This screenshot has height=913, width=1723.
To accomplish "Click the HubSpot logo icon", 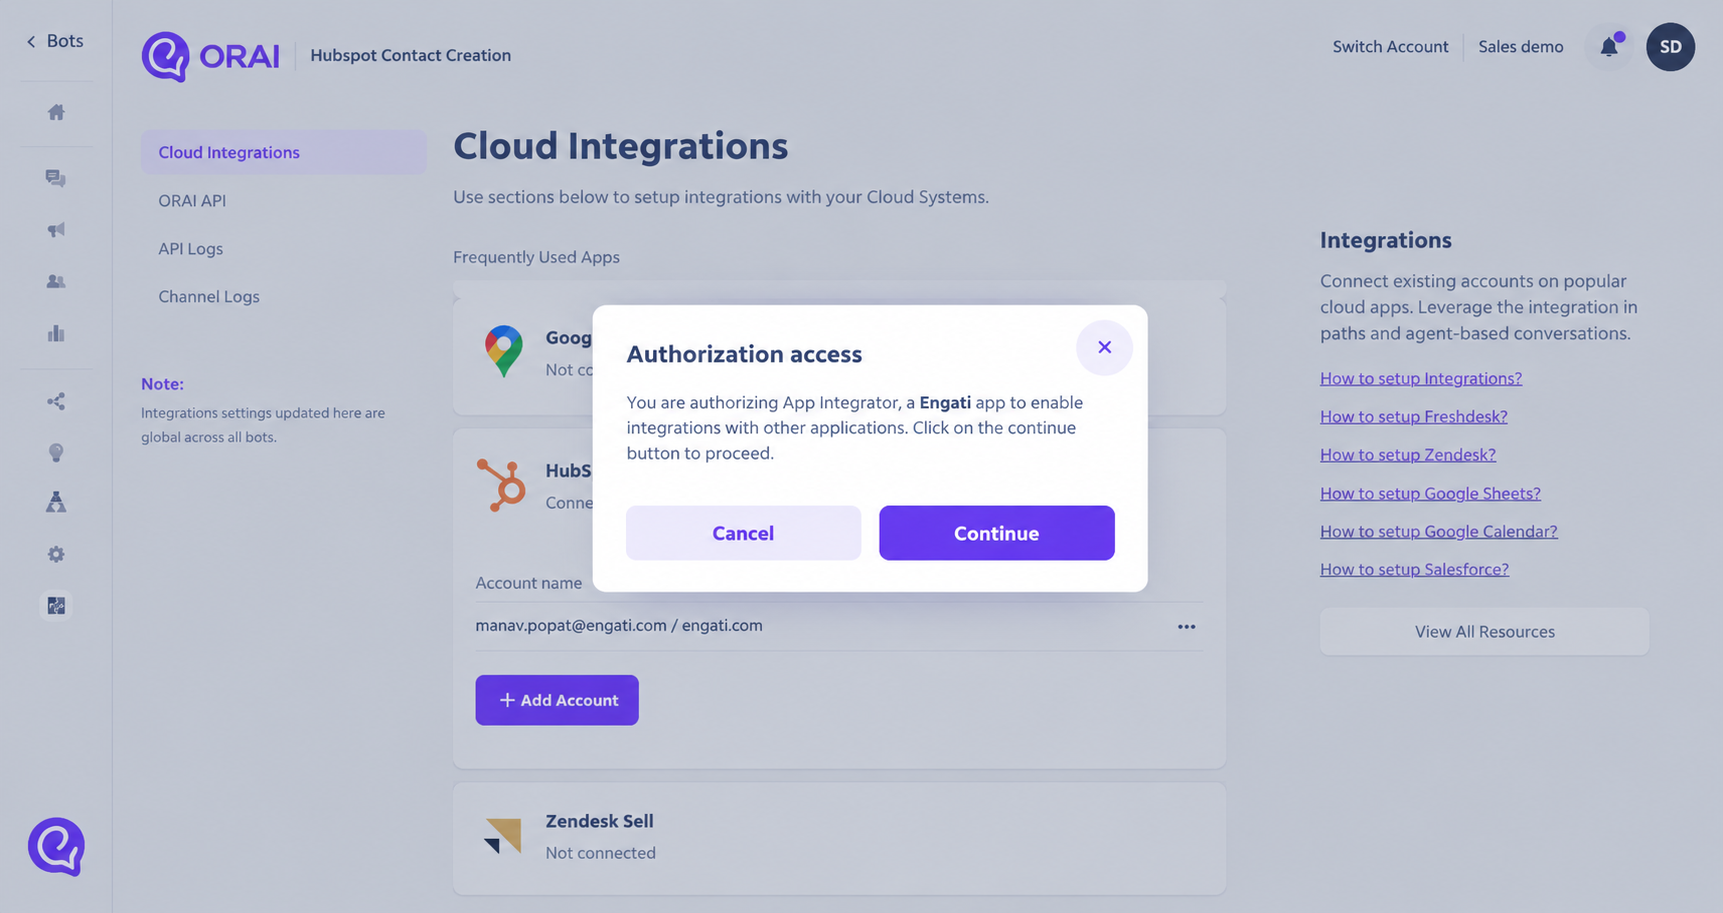I will point(501,485).
